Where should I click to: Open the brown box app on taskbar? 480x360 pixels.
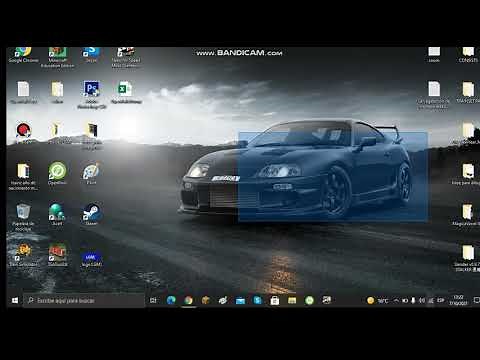tap(205, 300)
